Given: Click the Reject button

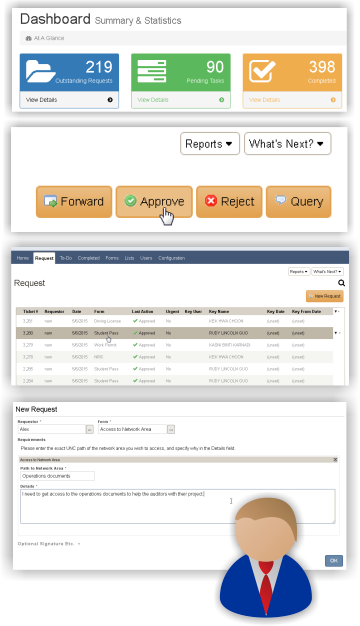Looking at the screenshot, I should click(229, 202).
